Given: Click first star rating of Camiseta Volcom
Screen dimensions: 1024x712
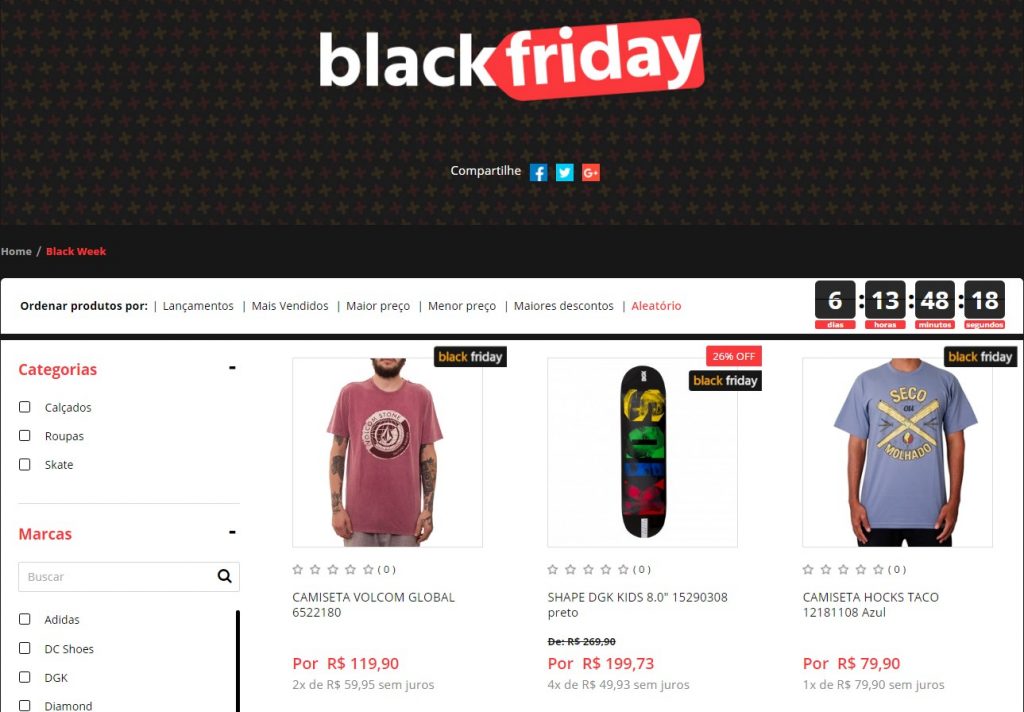Looking at the screenshot, I should 298,570.
